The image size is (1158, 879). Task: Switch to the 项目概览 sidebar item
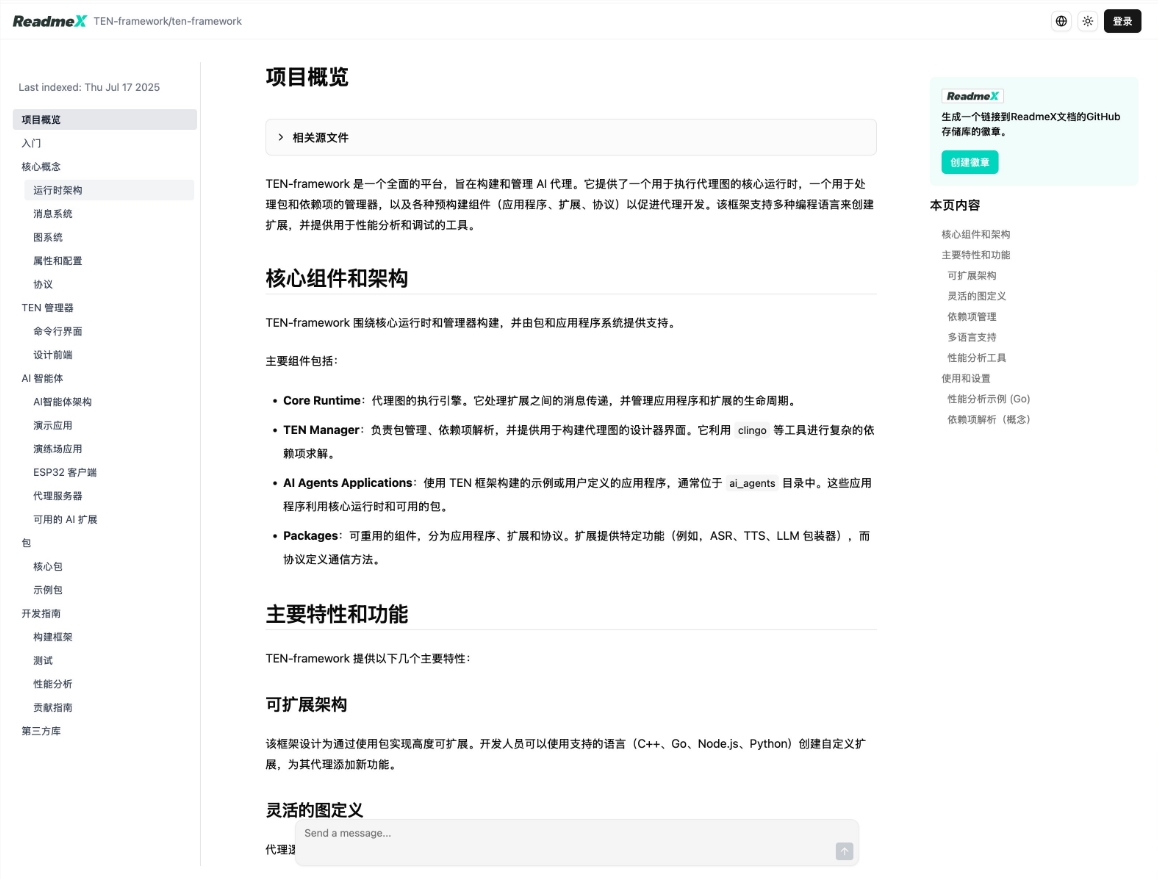point(41,119)
